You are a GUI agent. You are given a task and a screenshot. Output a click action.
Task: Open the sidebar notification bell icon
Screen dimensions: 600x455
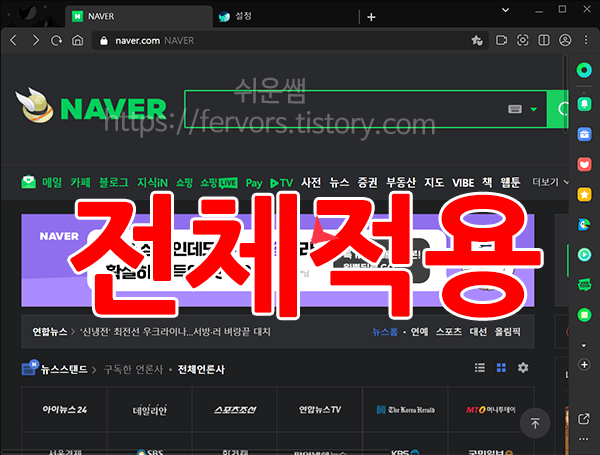click(584, 104)
